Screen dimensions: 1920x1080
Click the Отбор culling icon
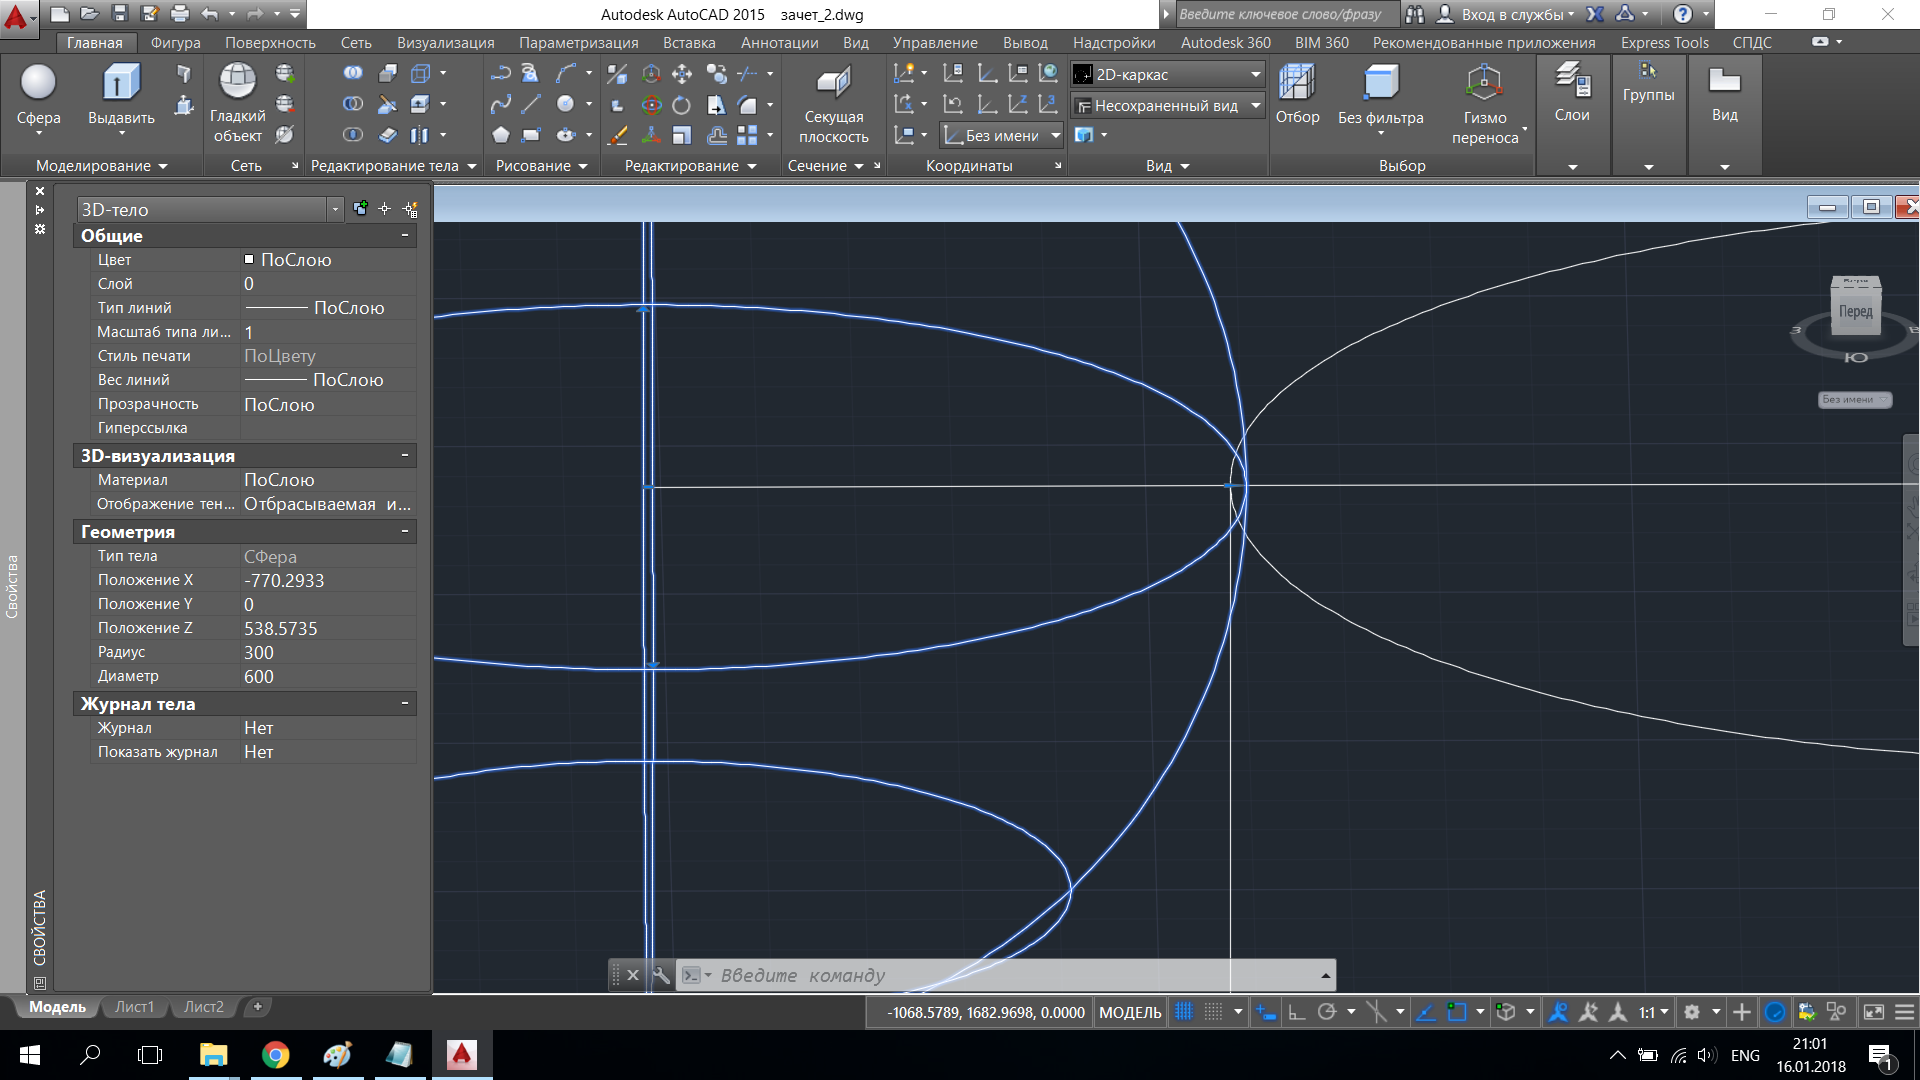click(1297, 95)
